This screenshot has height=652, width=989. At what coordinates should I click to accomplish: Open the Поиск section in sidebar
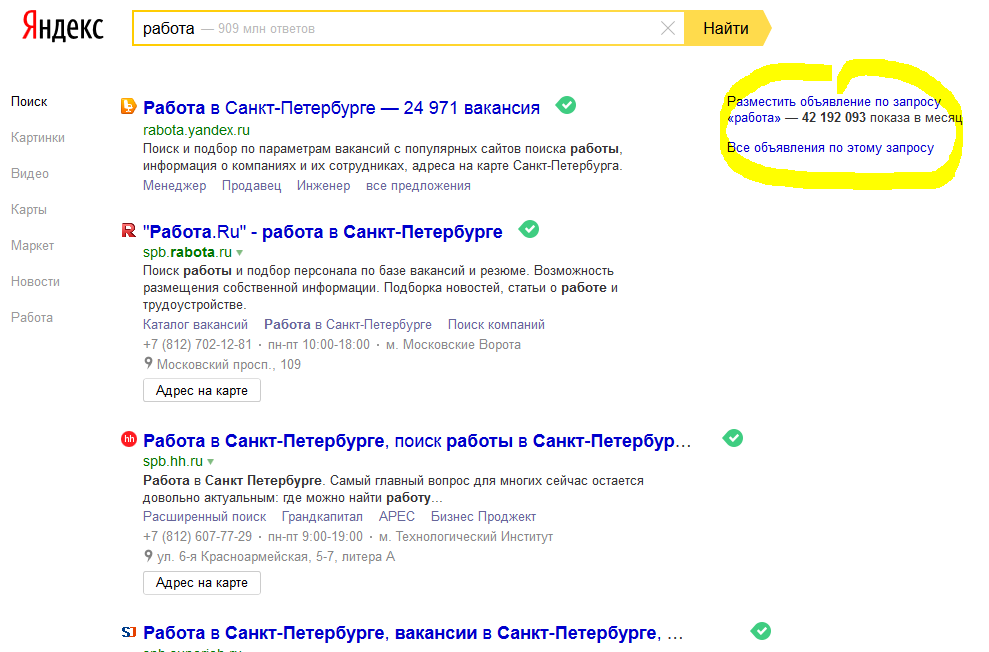[29, 102]
